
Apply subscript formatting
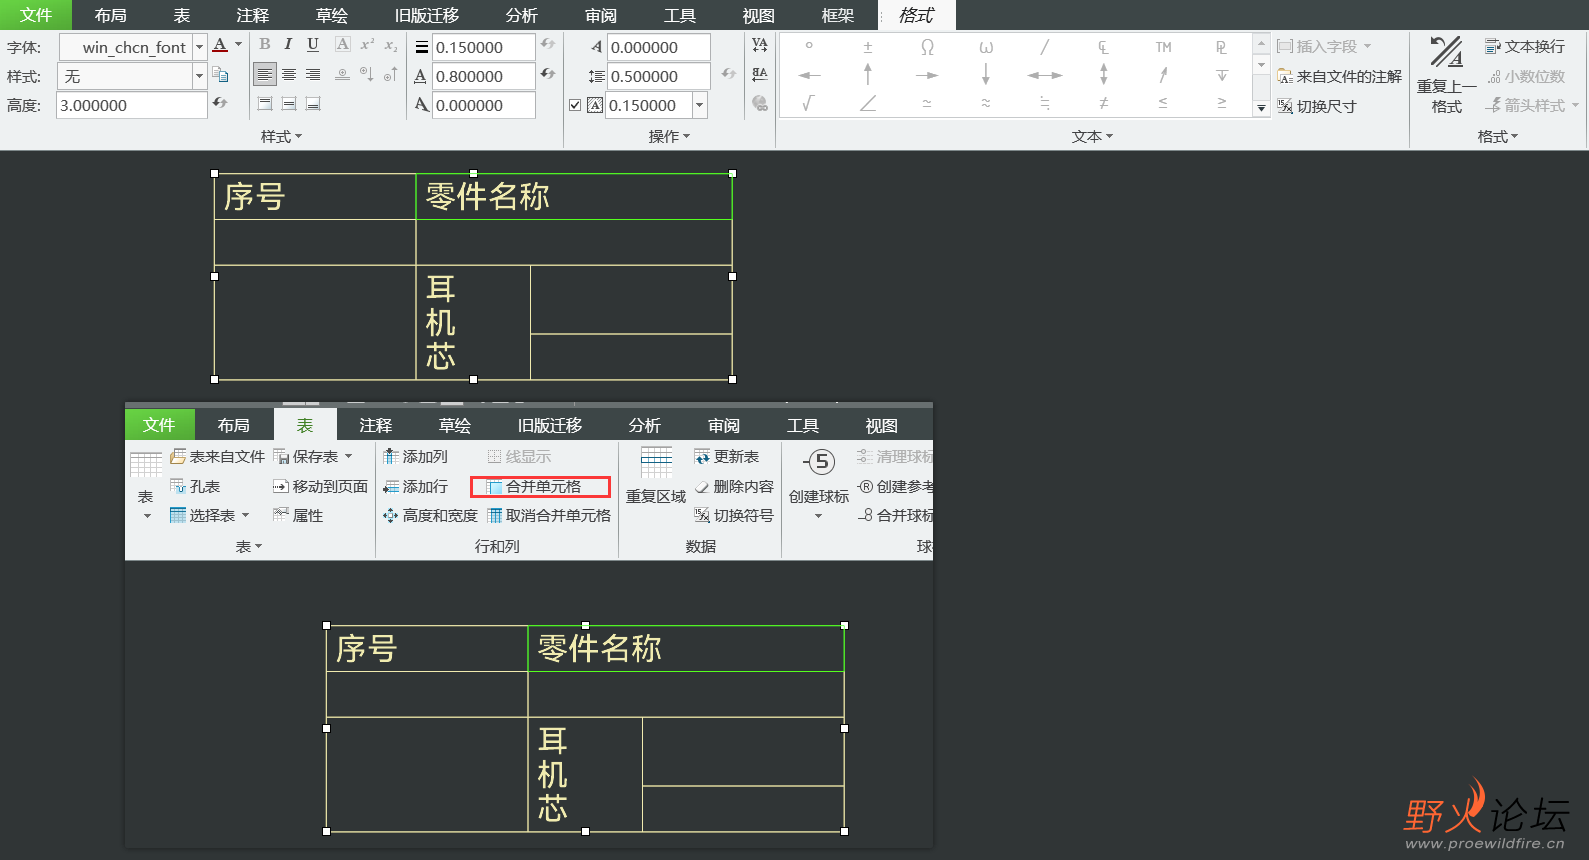(x=391, y=44)
